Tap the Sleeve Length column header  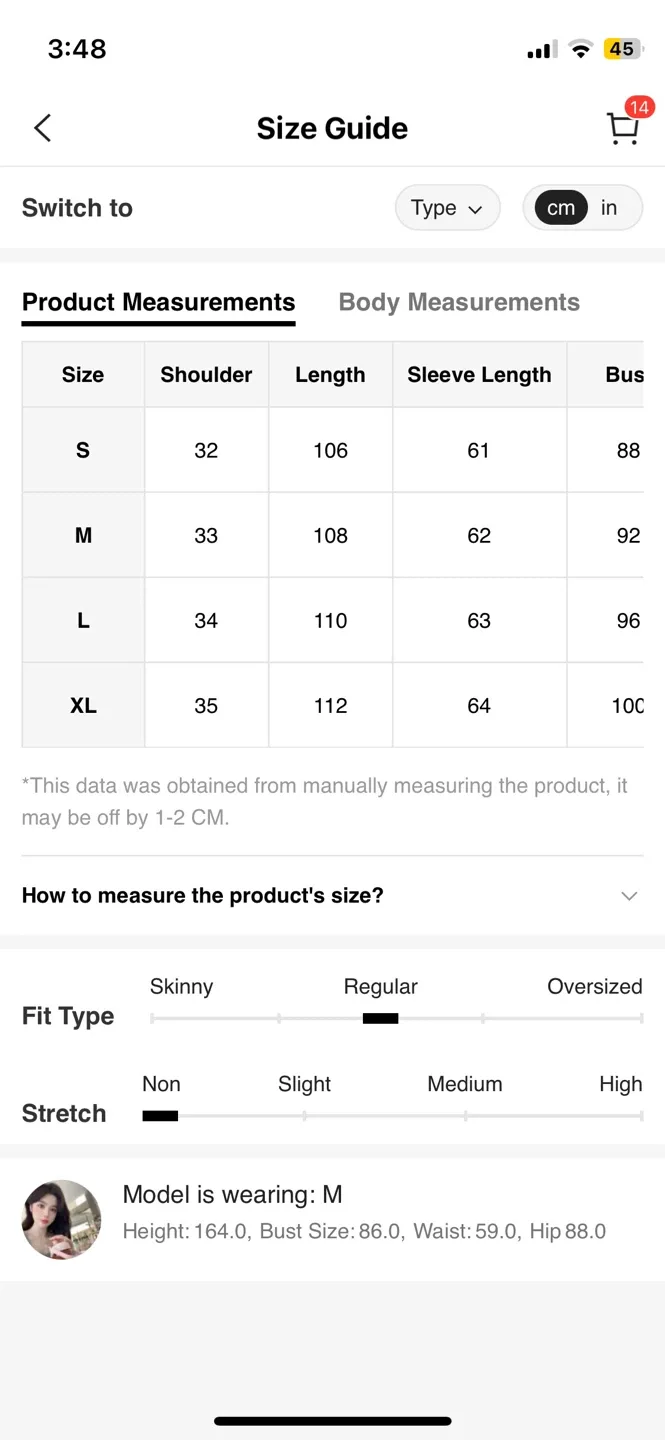479,375
